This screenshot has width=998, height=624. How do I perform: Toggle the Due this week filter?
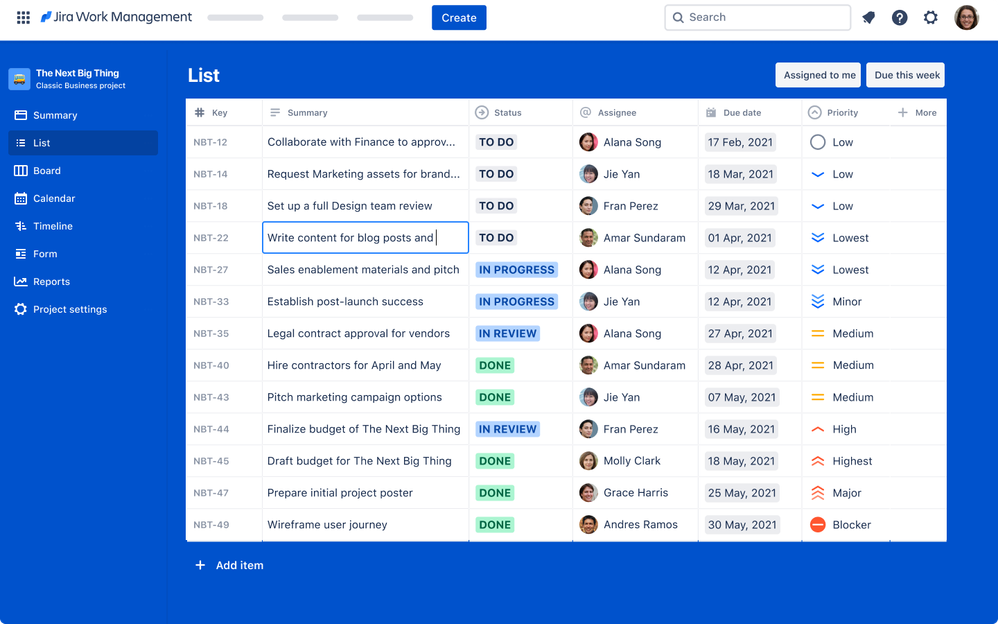[x=905, y=75]
